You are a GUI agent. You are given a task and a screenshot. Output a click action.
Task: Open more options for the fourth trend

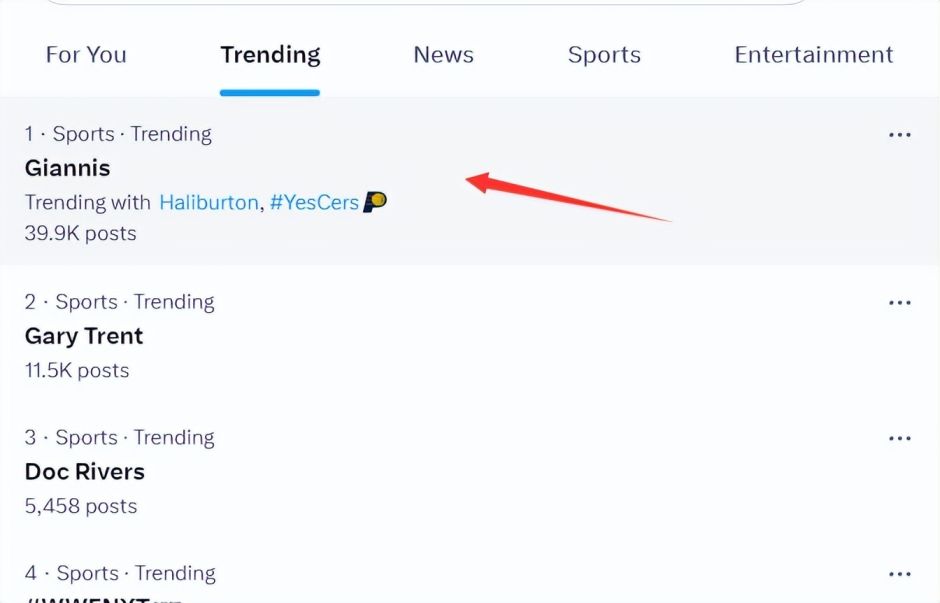point(899,575)
